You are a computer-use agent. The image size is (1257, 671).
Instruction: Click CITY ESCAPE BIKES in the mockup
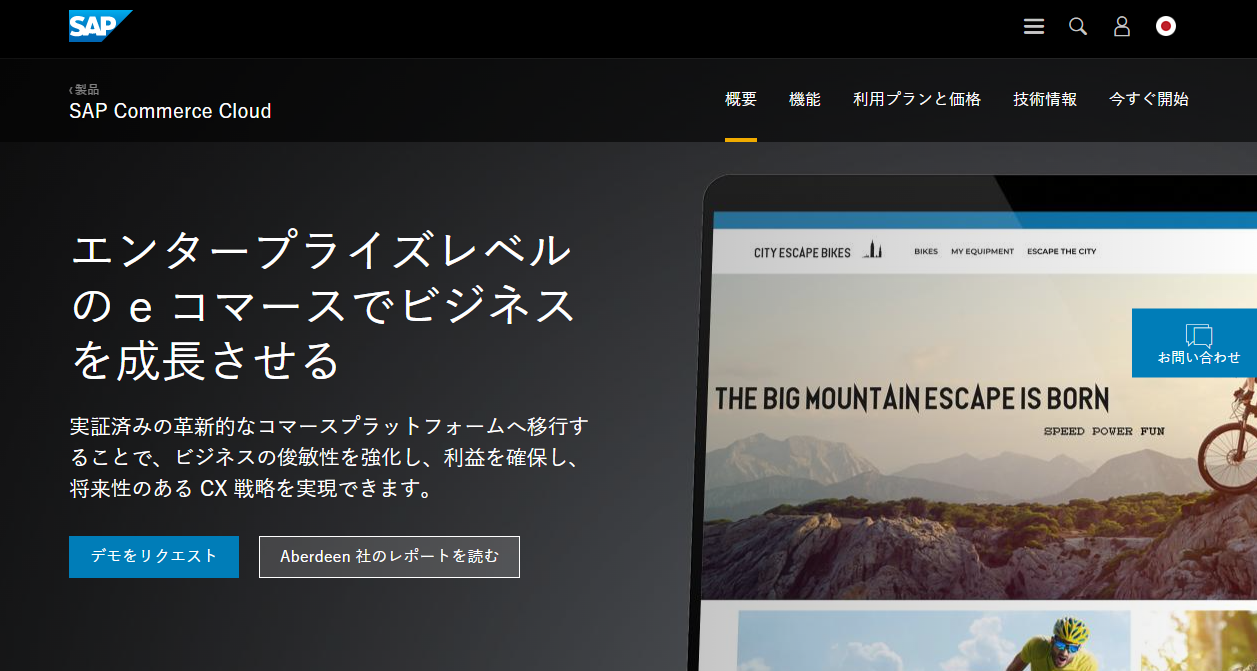coord(802,253)
